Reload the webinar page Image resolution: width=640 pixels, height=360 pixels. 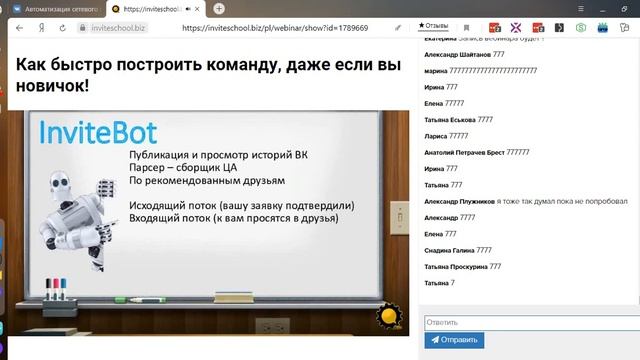point(62,28)
